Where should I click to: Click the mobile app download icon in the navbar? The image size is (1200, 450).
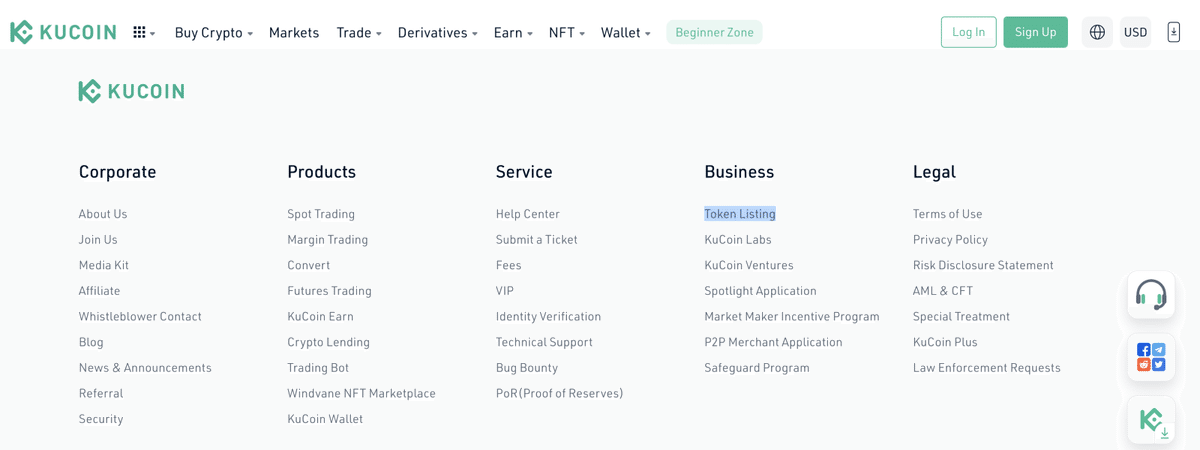(x=1174, y=32)
